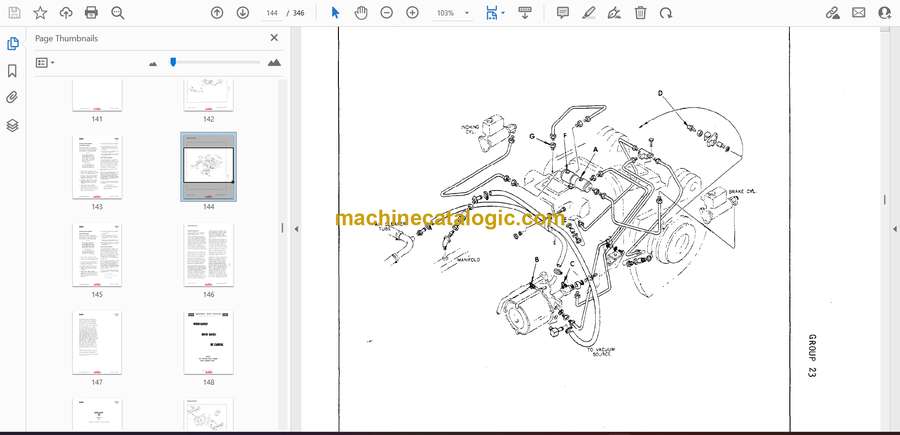Expand the right tools pane arrow

(895, 228)
